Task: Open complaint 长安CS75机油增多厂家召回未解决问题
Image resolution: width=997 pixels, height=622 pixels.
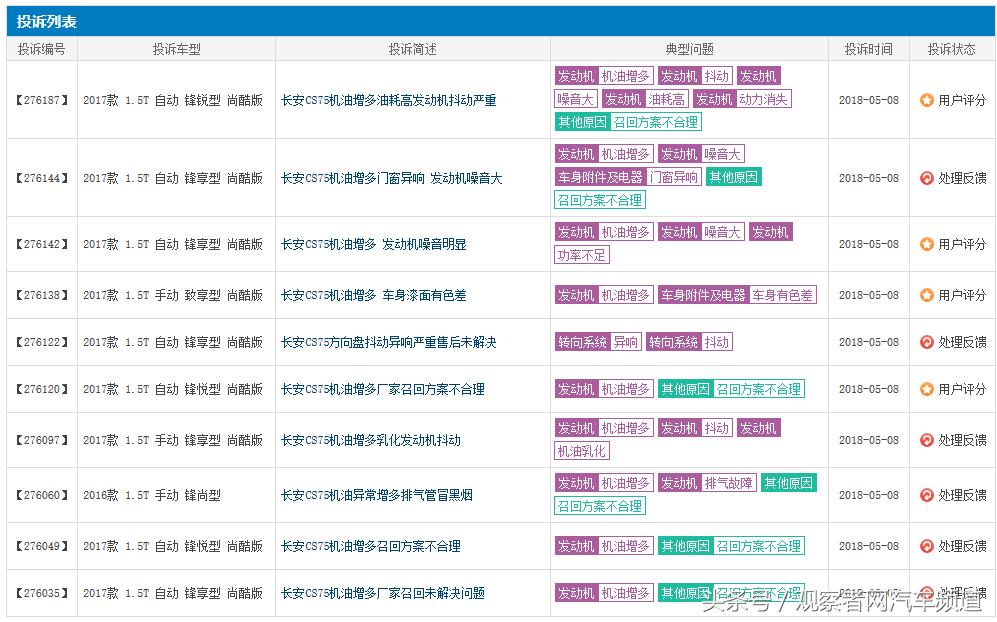Action: (x=383, y=593)
